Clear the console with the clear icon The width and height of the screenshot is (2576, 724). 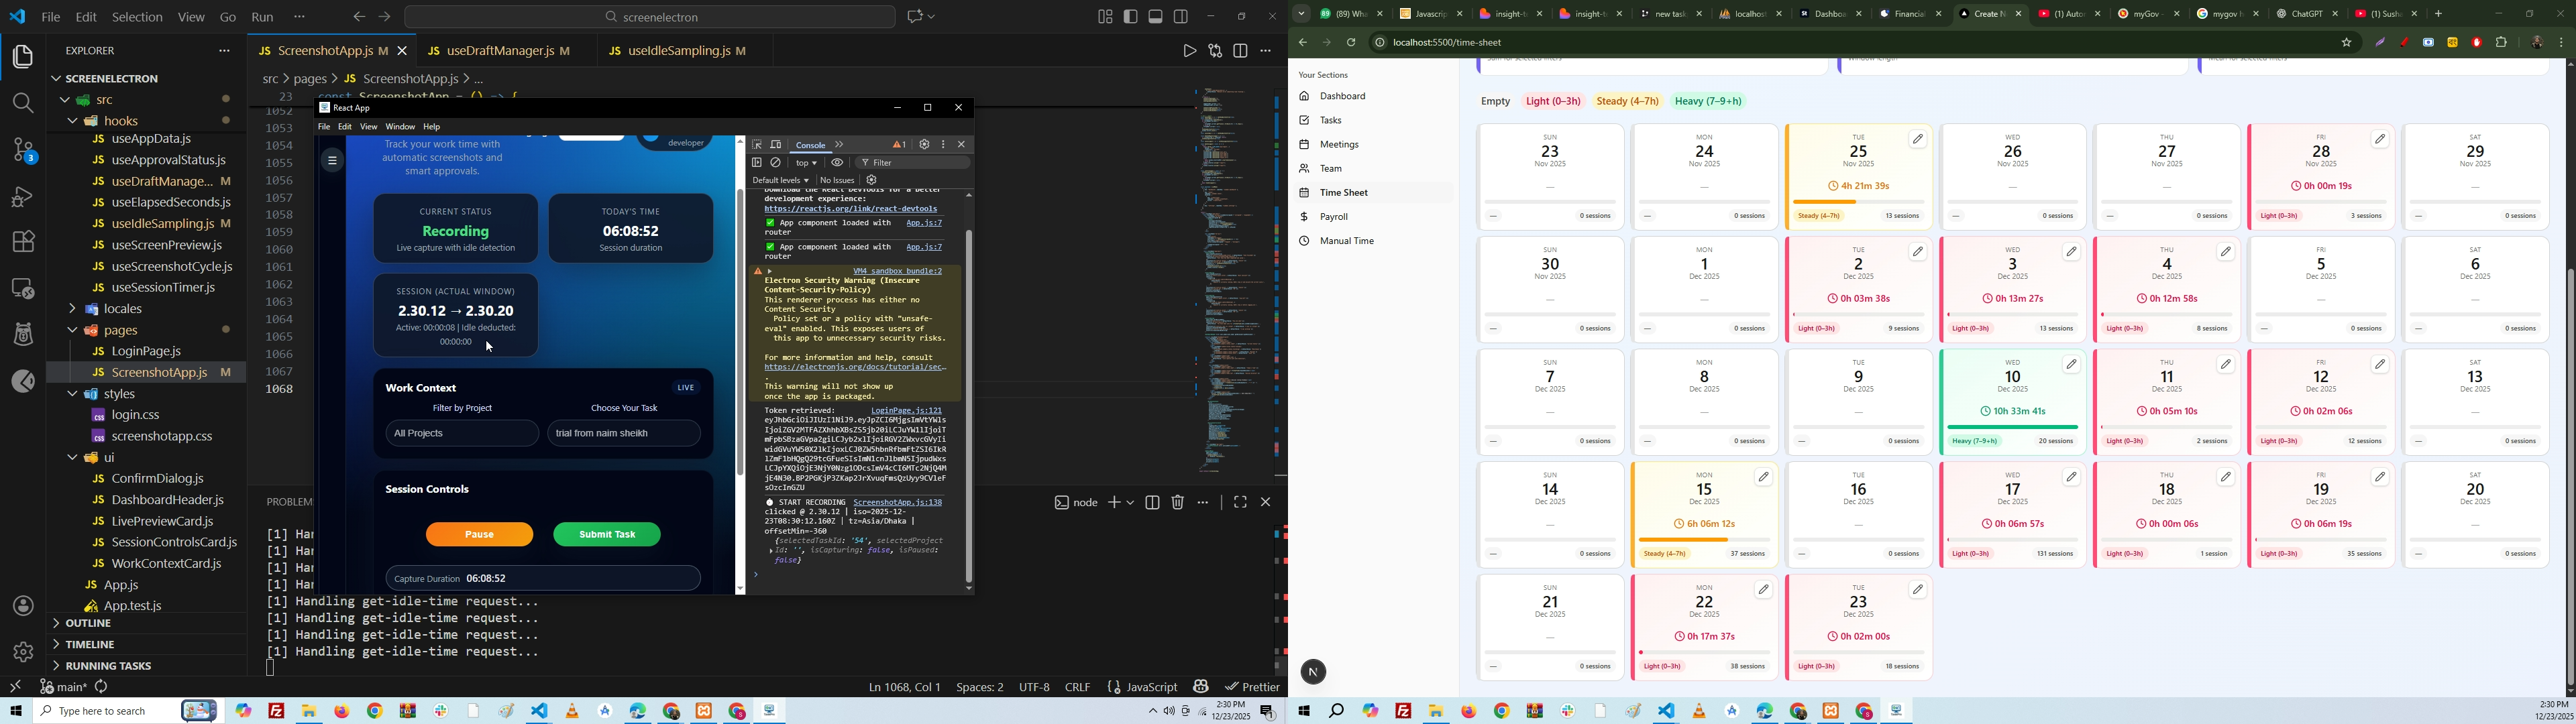[776, 163]
